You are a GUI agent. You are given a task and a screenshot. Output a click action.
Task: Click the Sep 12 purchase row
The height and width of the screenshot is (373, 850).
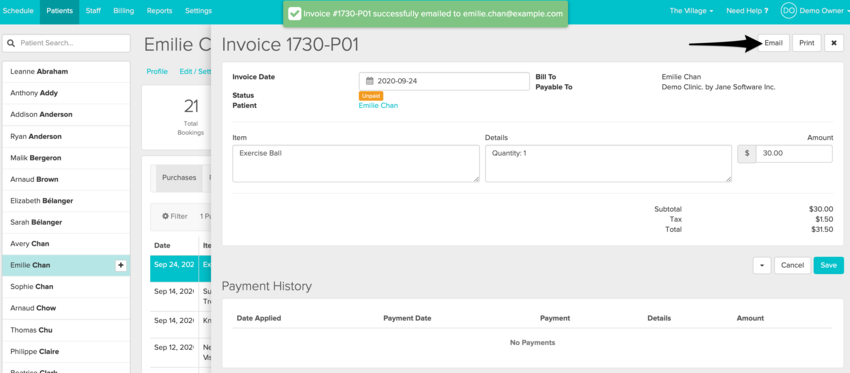(181, 351)
